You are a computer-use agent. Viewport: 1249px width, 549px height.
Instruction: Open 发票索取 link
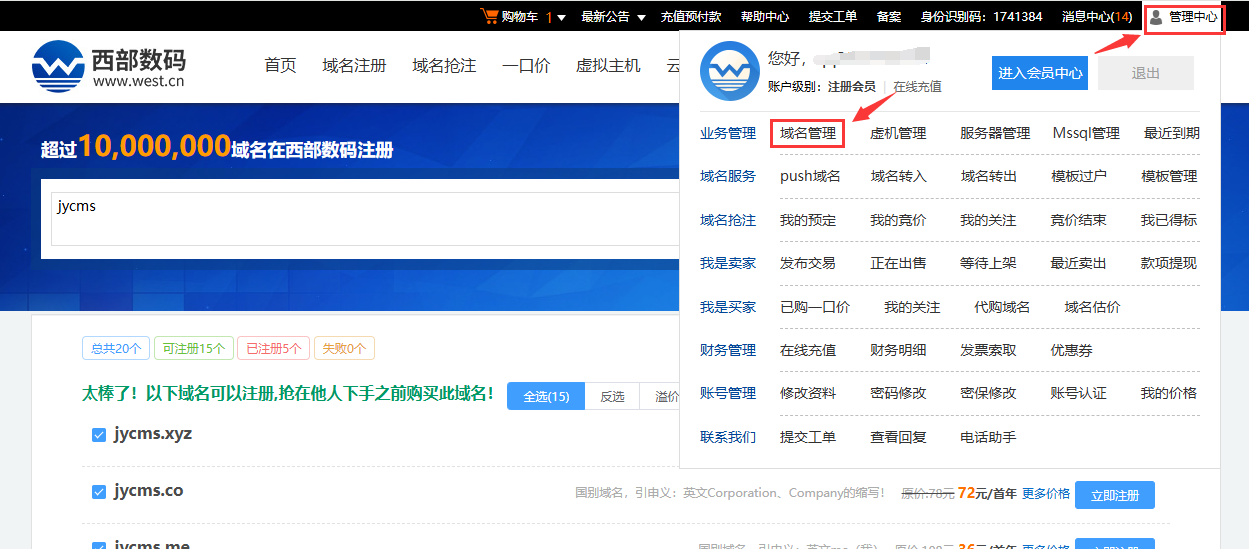point(988,350)
